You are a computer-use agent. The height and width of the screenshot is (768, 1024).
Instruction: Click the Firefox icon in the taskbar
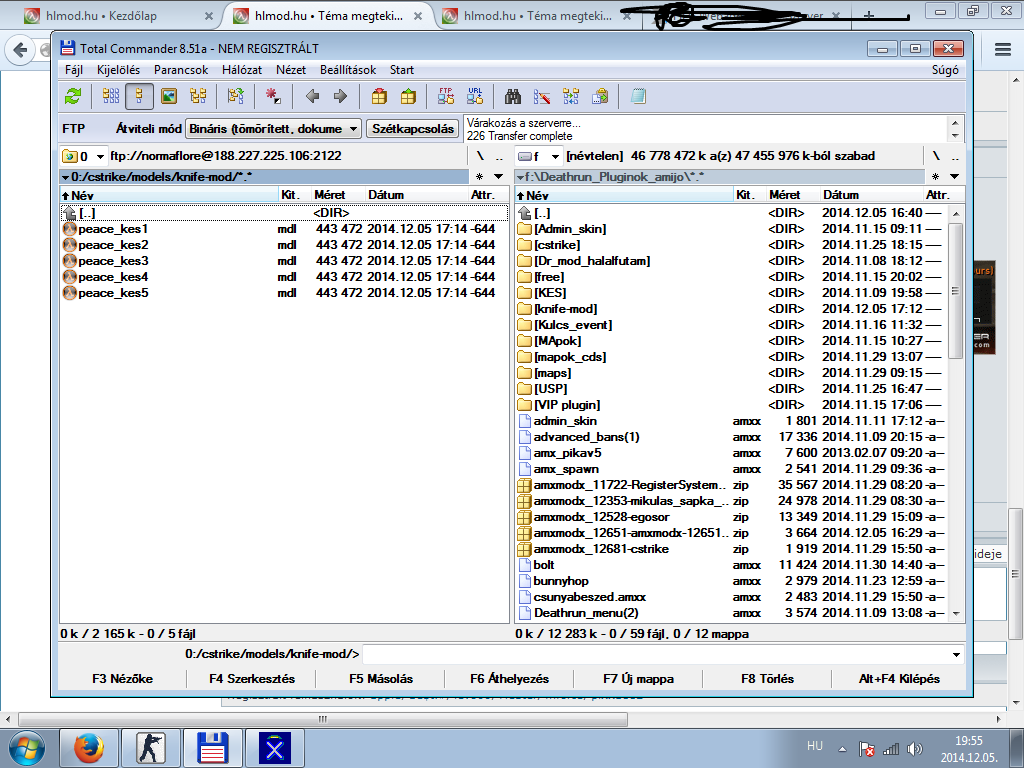(89, 748)
